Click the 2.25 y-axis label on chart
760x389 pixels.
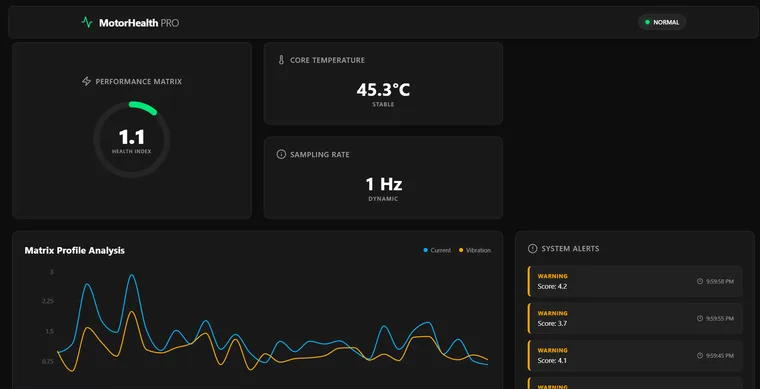pos(48,301)
